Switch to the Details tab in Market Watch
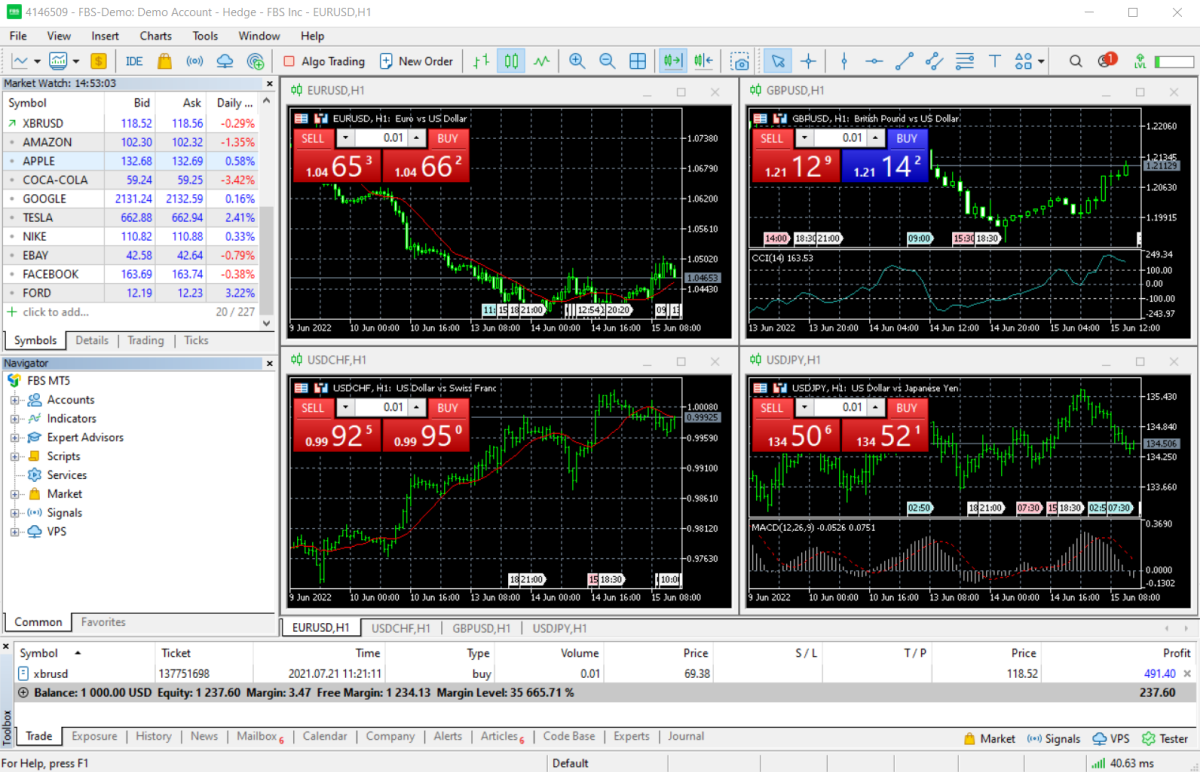The image size is (1200, 772). pyautogui.click(x=92, y=340)
